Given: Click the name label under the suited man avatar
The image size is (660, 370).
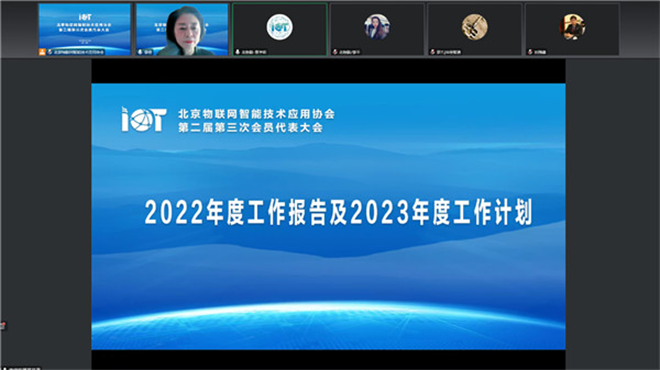Looking at the screenshot, I should point(540,52).
